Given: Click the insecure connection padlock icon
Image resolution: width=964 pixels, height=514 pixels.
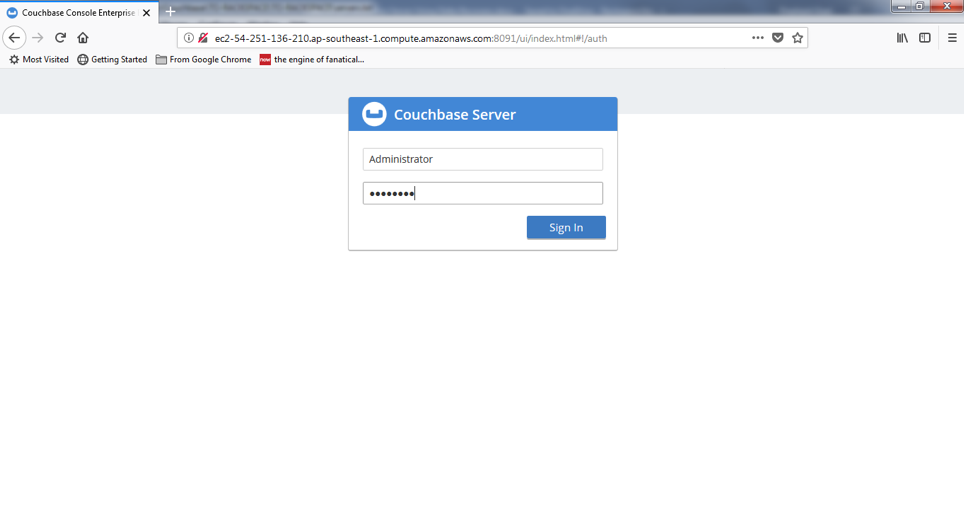Looking at the screenshot, I should (203, 38).
